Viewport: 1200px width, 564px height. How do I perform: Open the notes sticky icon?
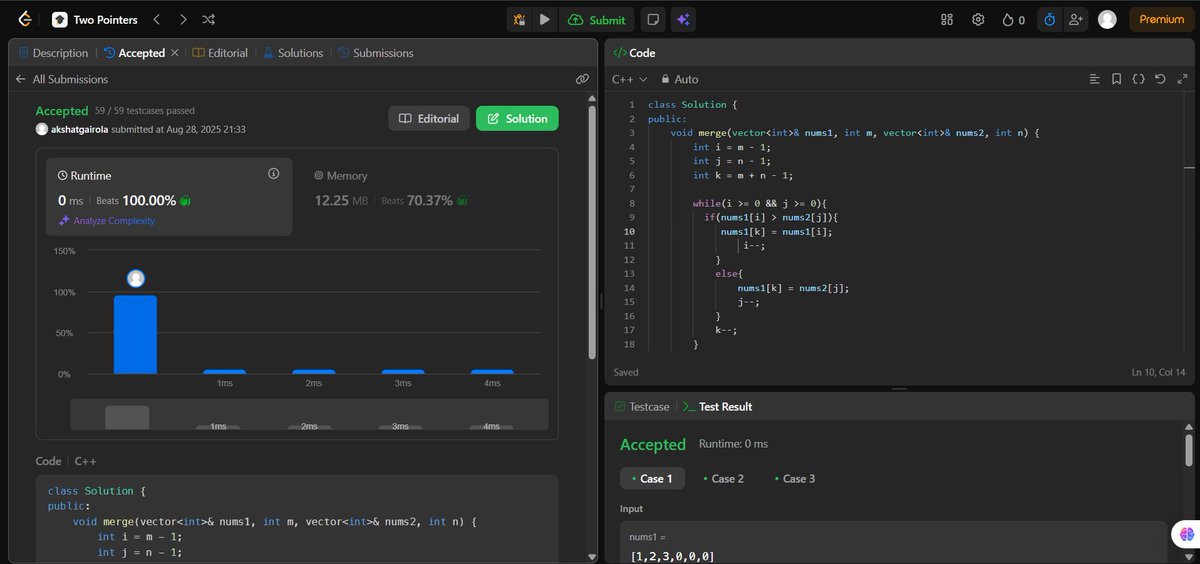click(653, 19)
